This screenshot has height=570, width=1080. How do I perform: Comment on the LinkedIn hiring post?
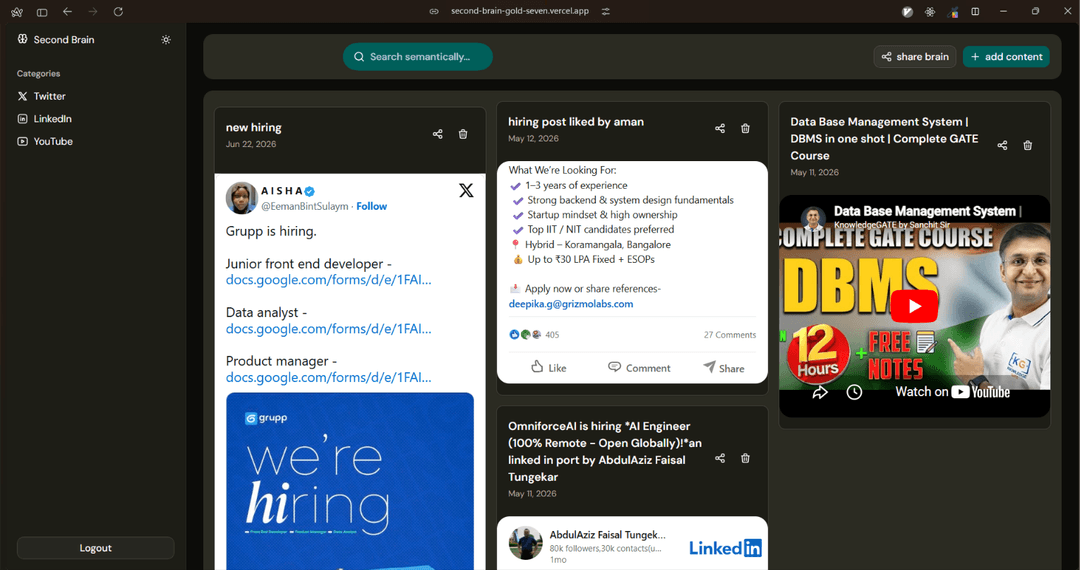point(638,368)
